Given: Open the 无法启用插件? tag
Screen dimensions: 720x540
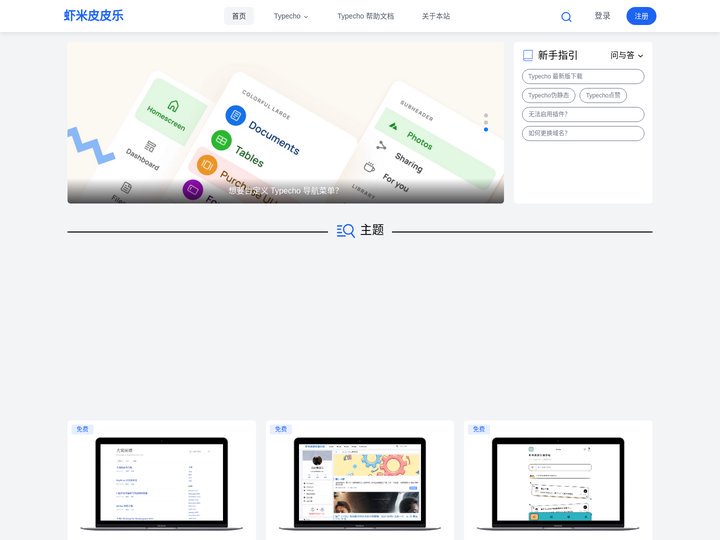Looking at the screenshot, I should pos(583,114).
